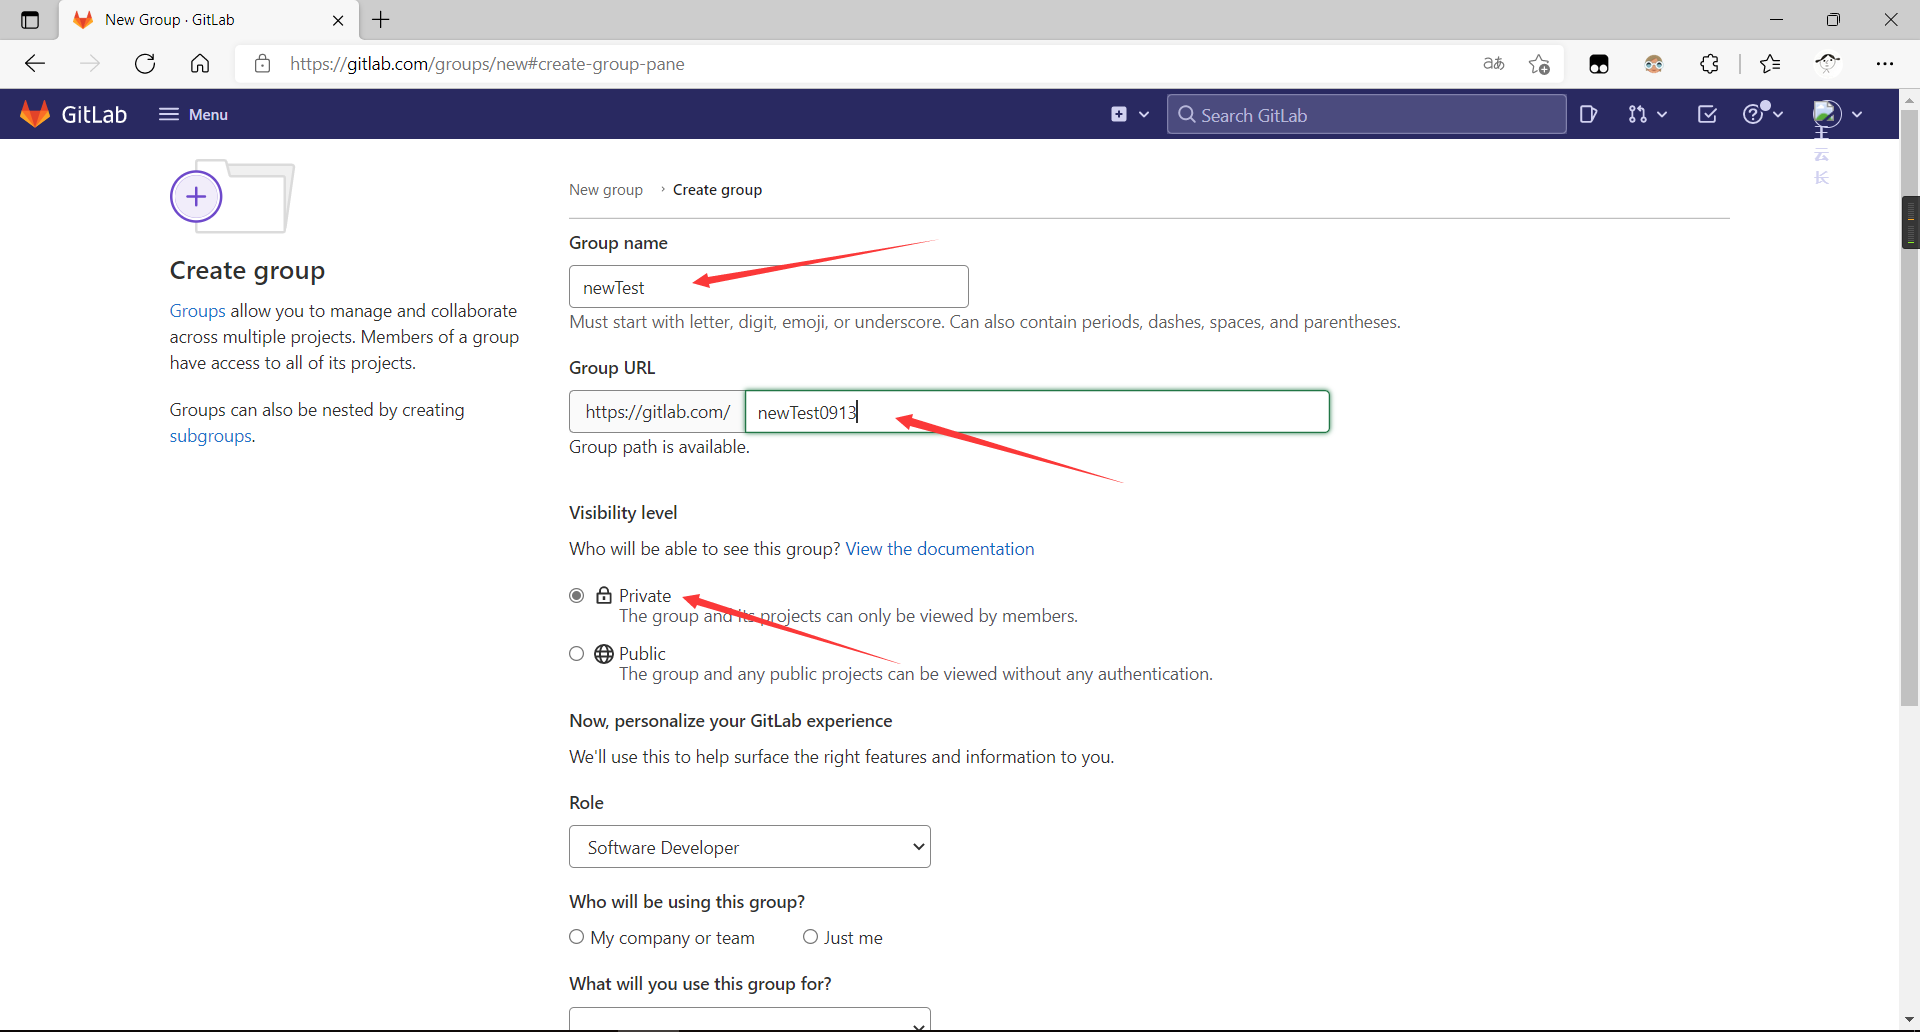
Task: Click the Group name input field
Action: pos(769,287)
